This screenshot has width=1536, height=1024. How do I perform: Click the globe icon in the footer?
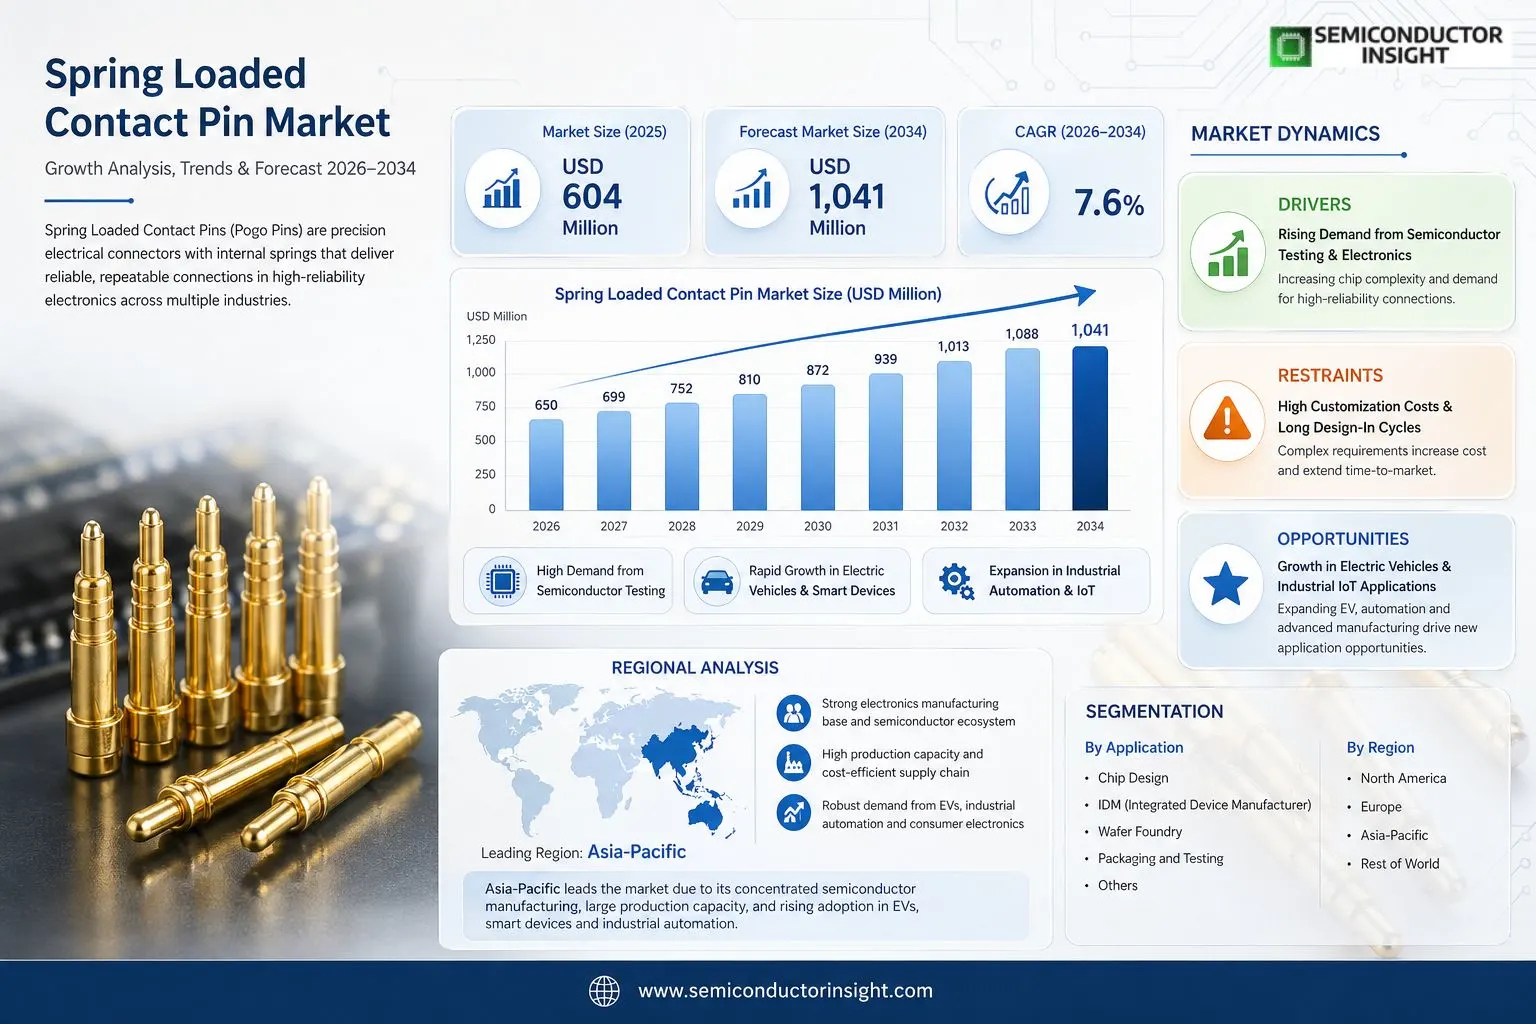click(x=604, y=991)
